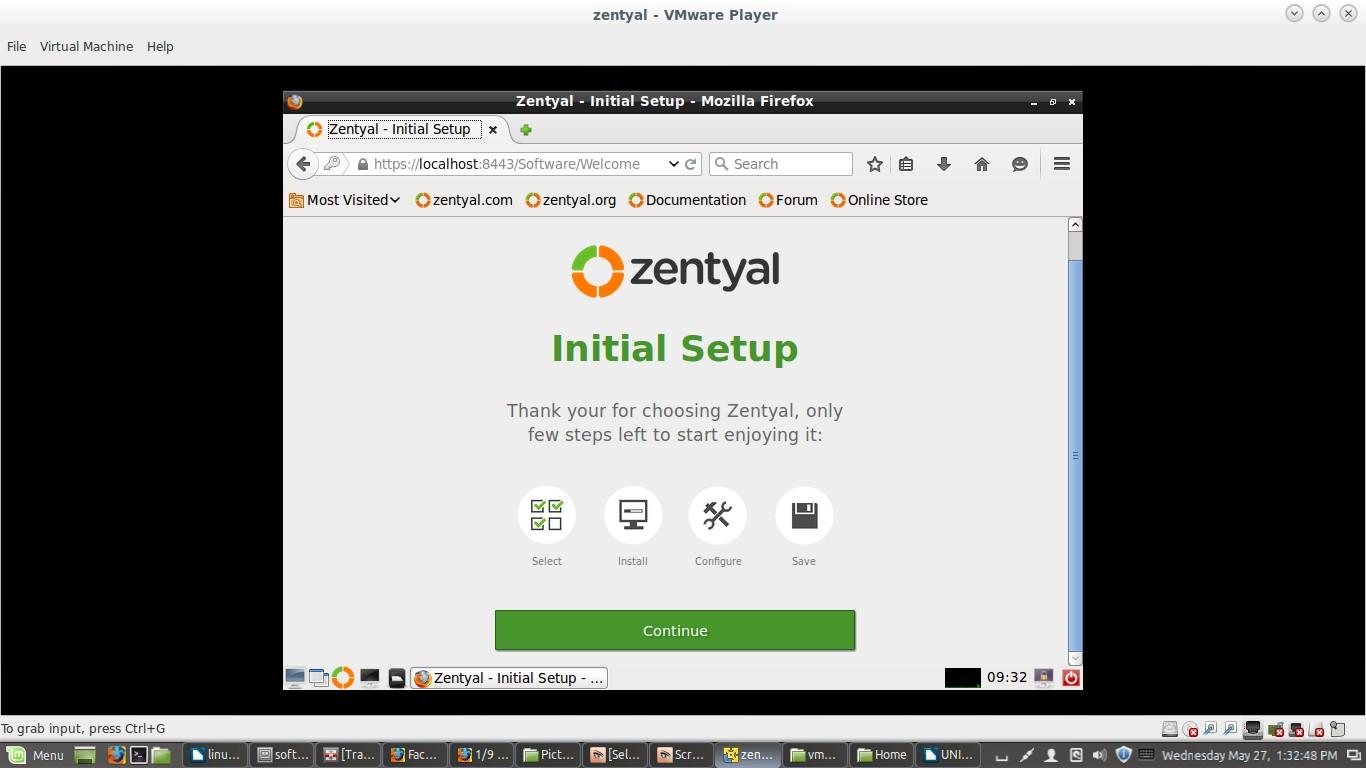Viewport: 1366px width, 768px height.
Task: Open the Firefox Hello chat smiley icon
Action: (1019, 164)
